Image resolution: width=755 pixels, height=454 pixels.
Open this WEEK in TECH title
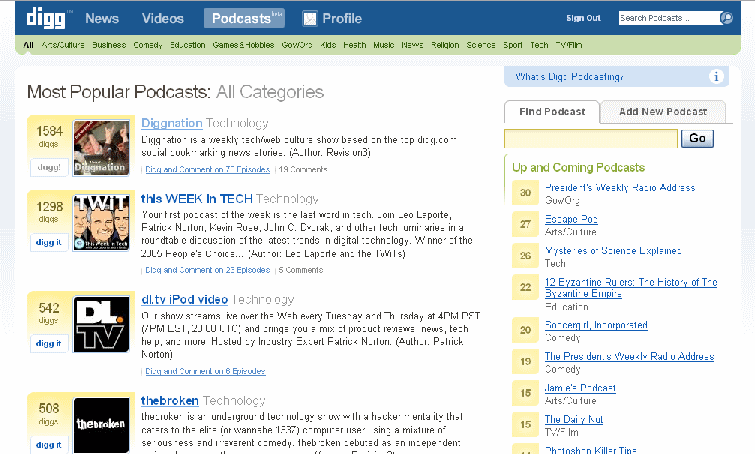coord(196,199)
